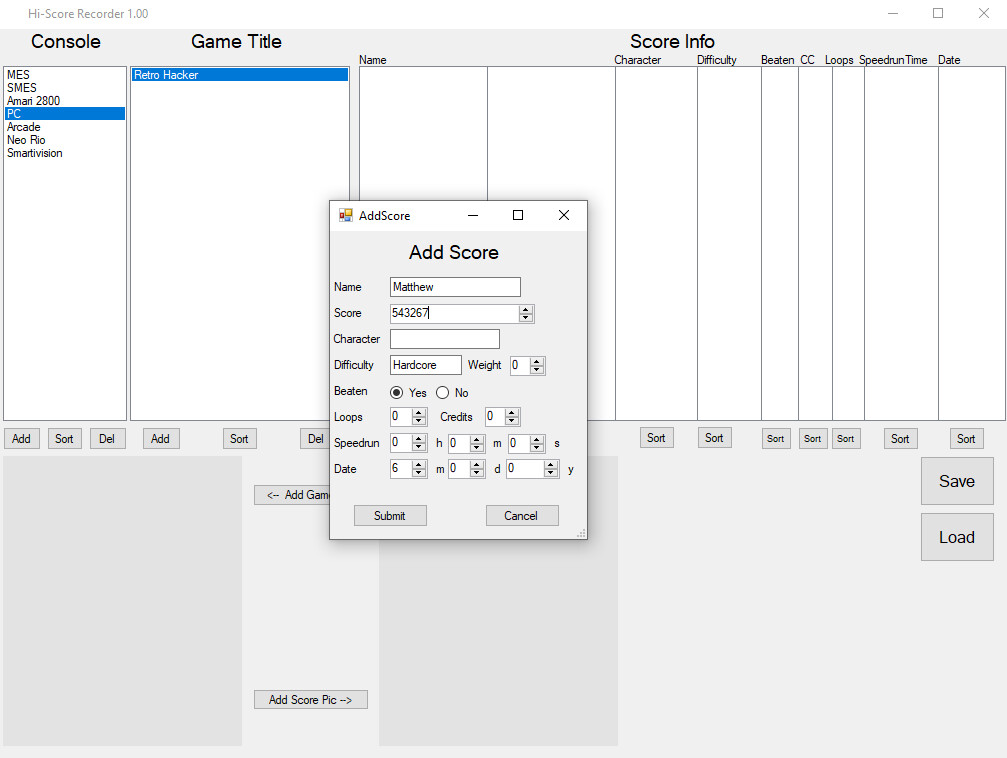Click the Character input field

click(x=444, y=339)
